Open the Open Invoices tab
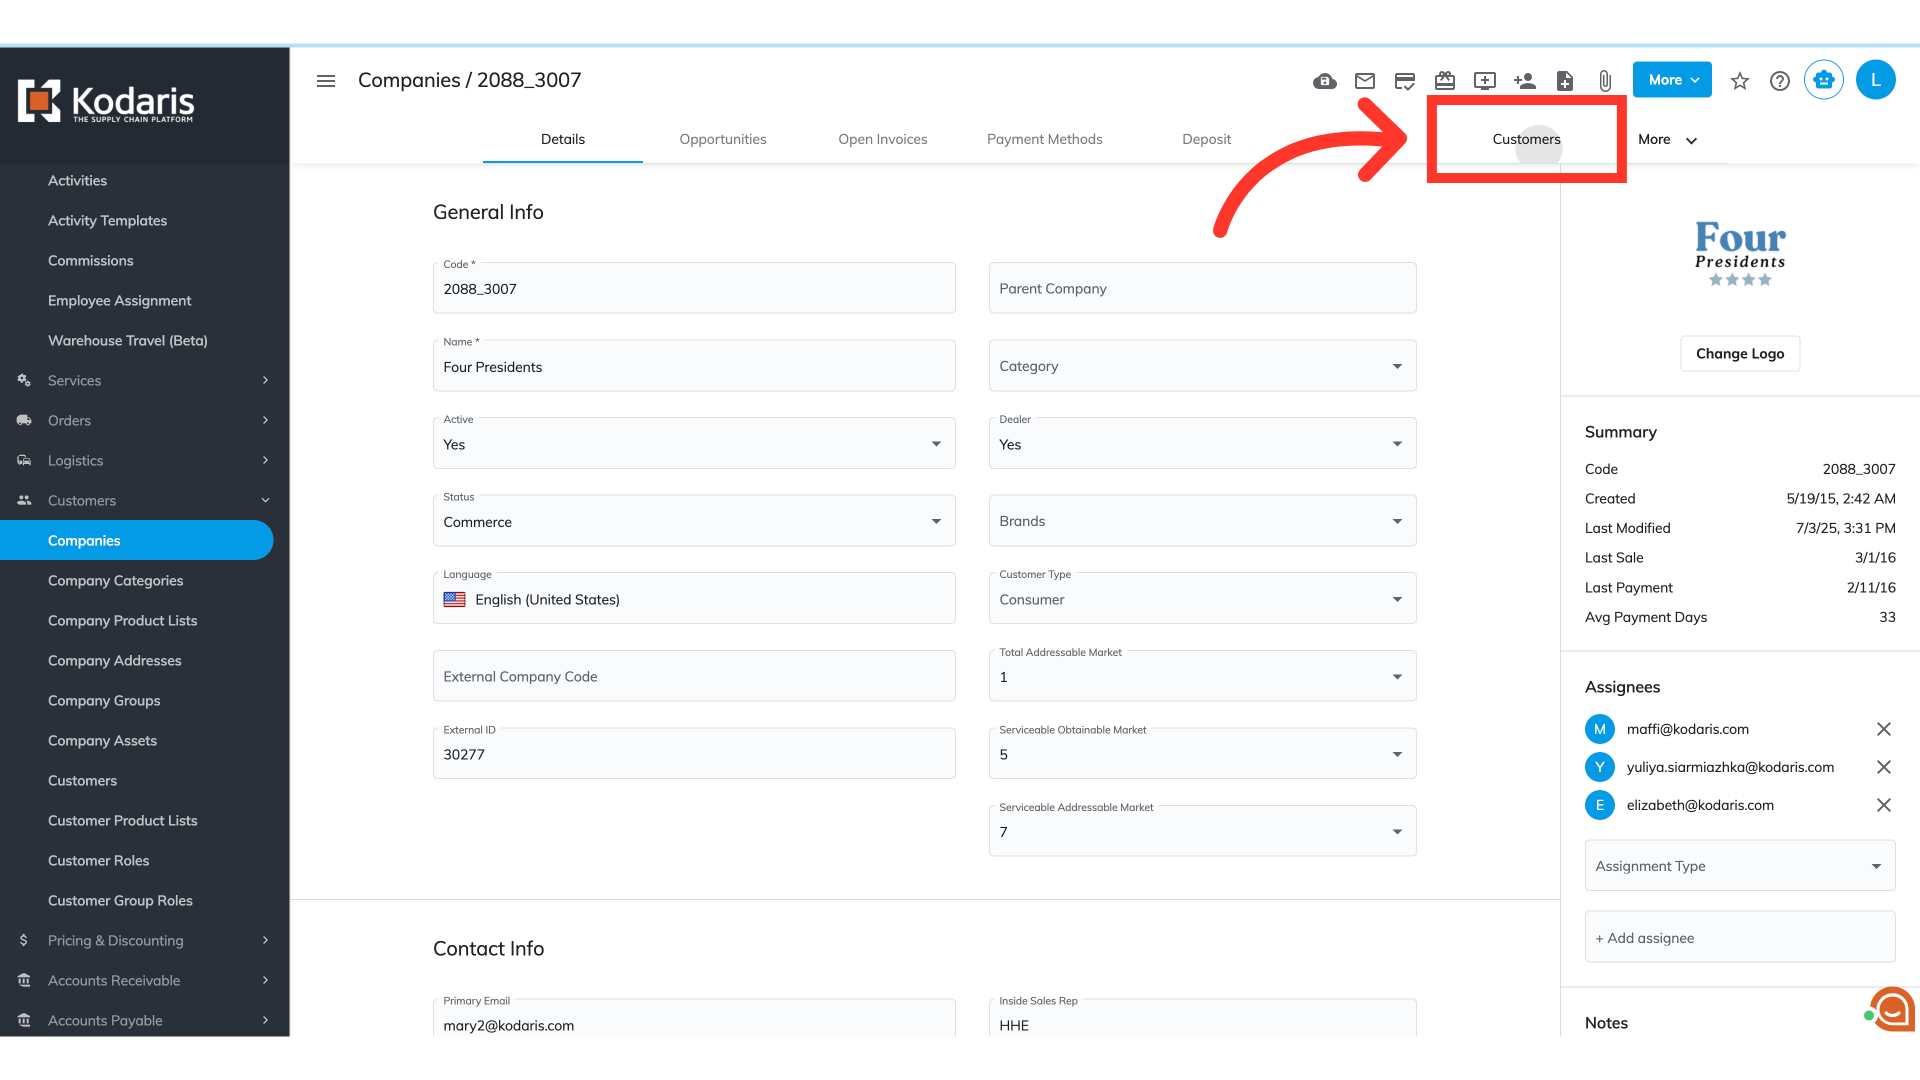 [882, 139]
